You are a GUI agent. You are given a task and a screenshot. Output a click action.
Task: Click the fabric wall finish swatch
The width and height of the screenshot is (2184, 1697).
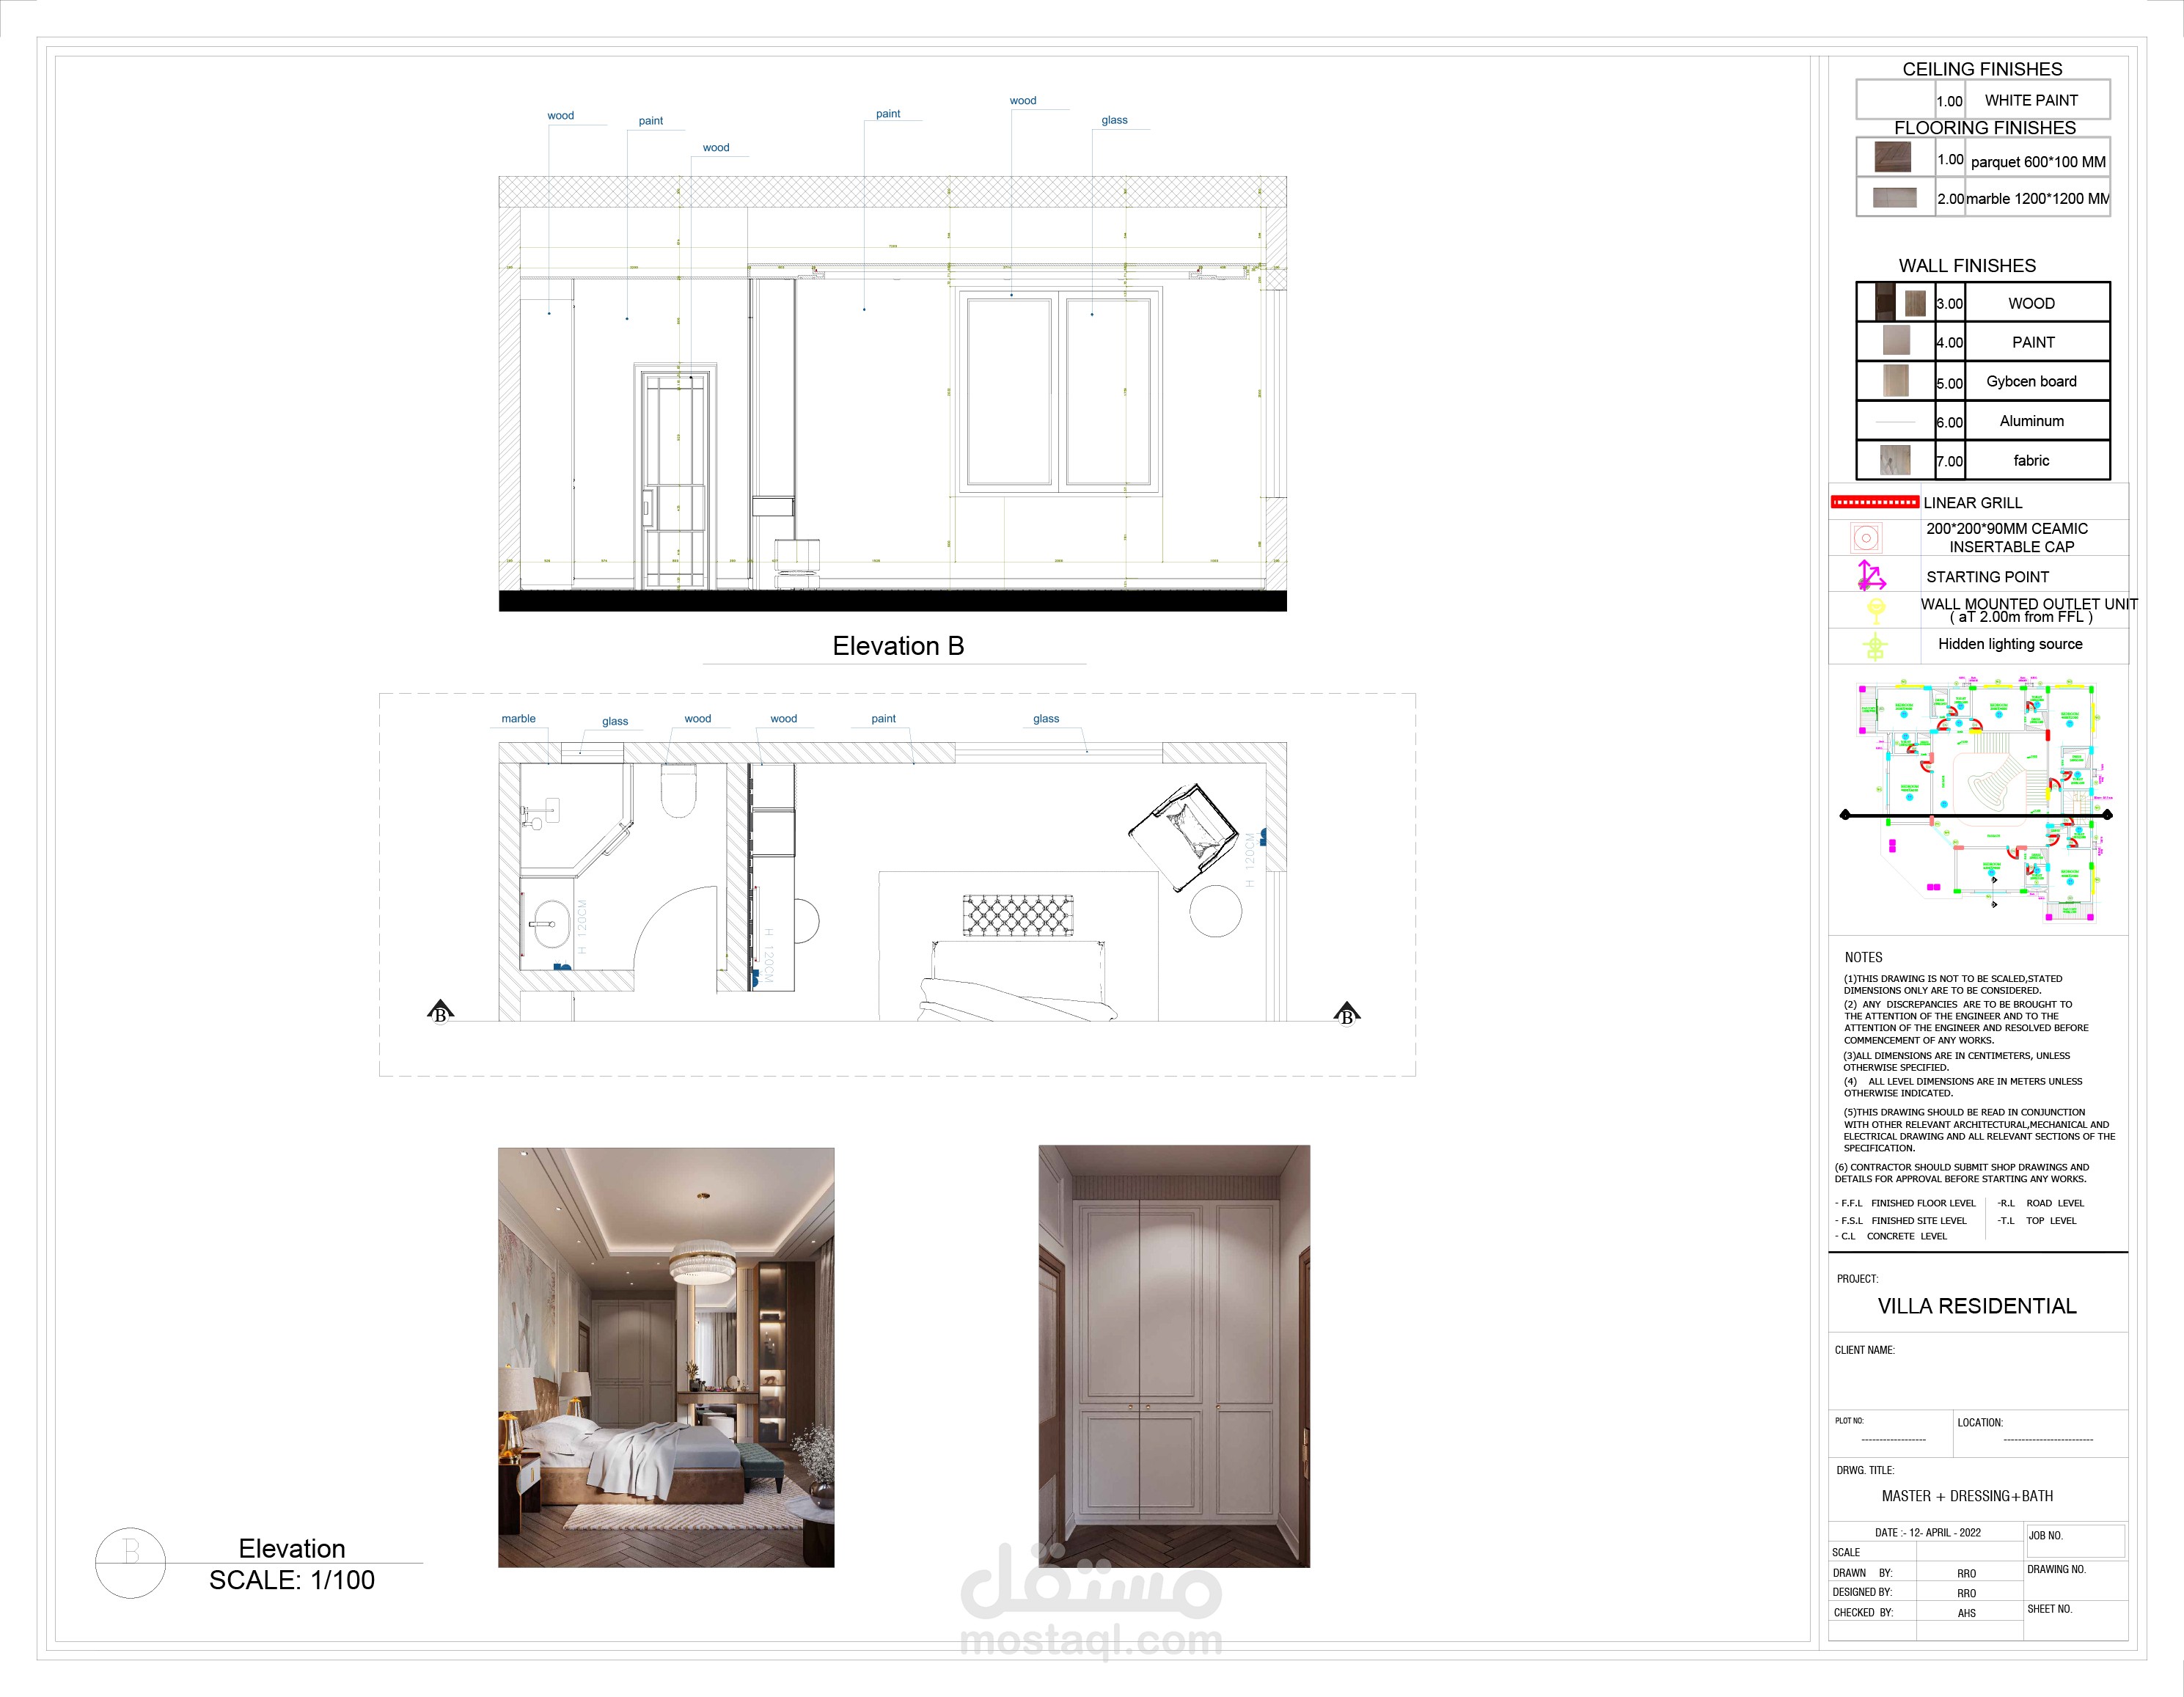(1894, 460)
